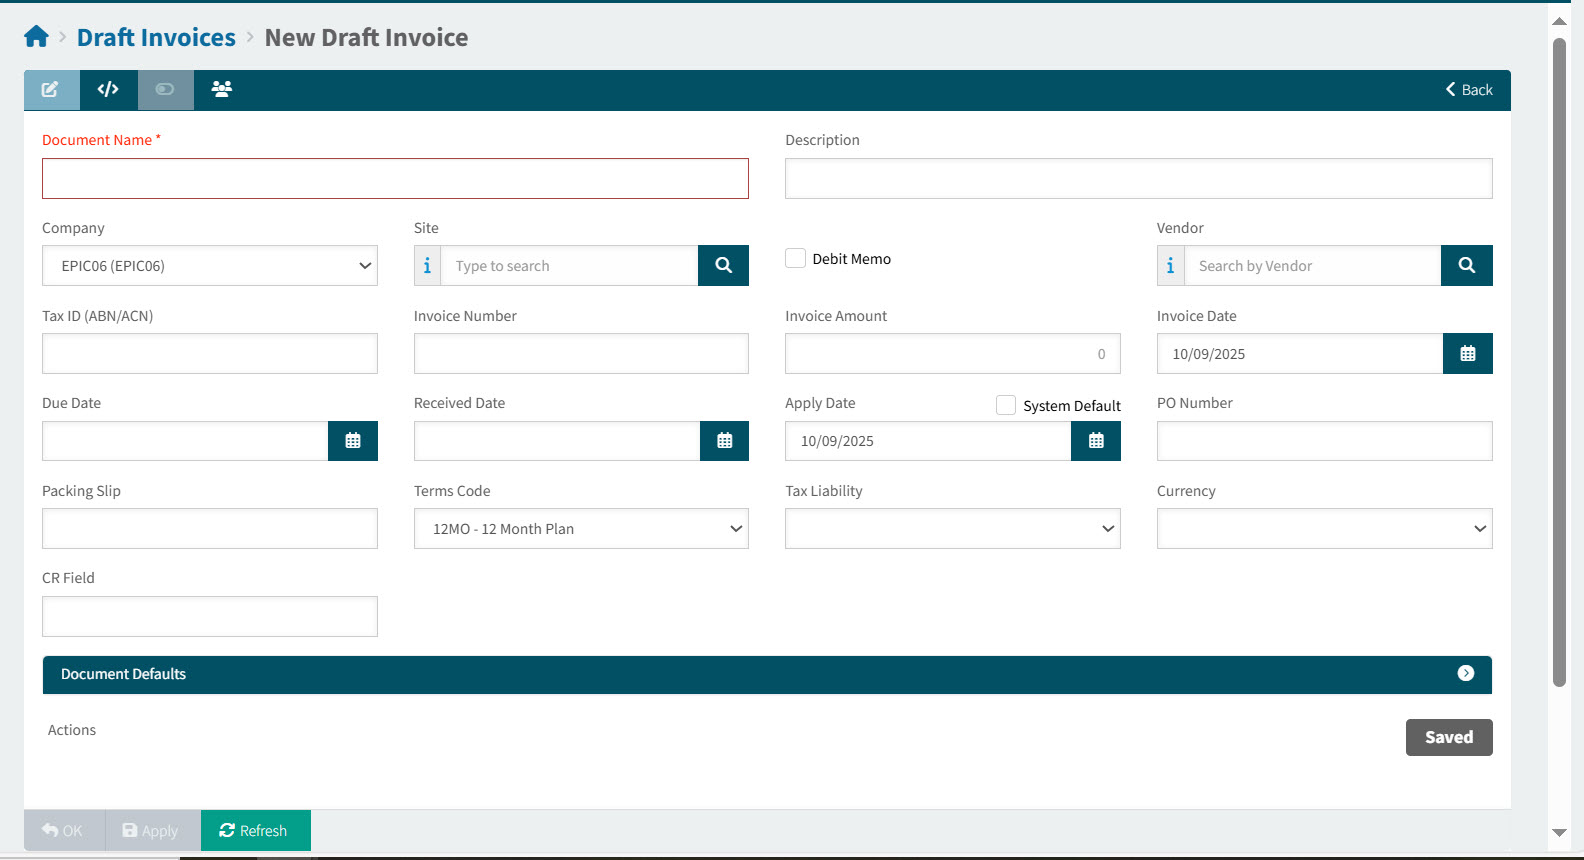
Task: Click the Refresh button
Action: coord(255,831)
